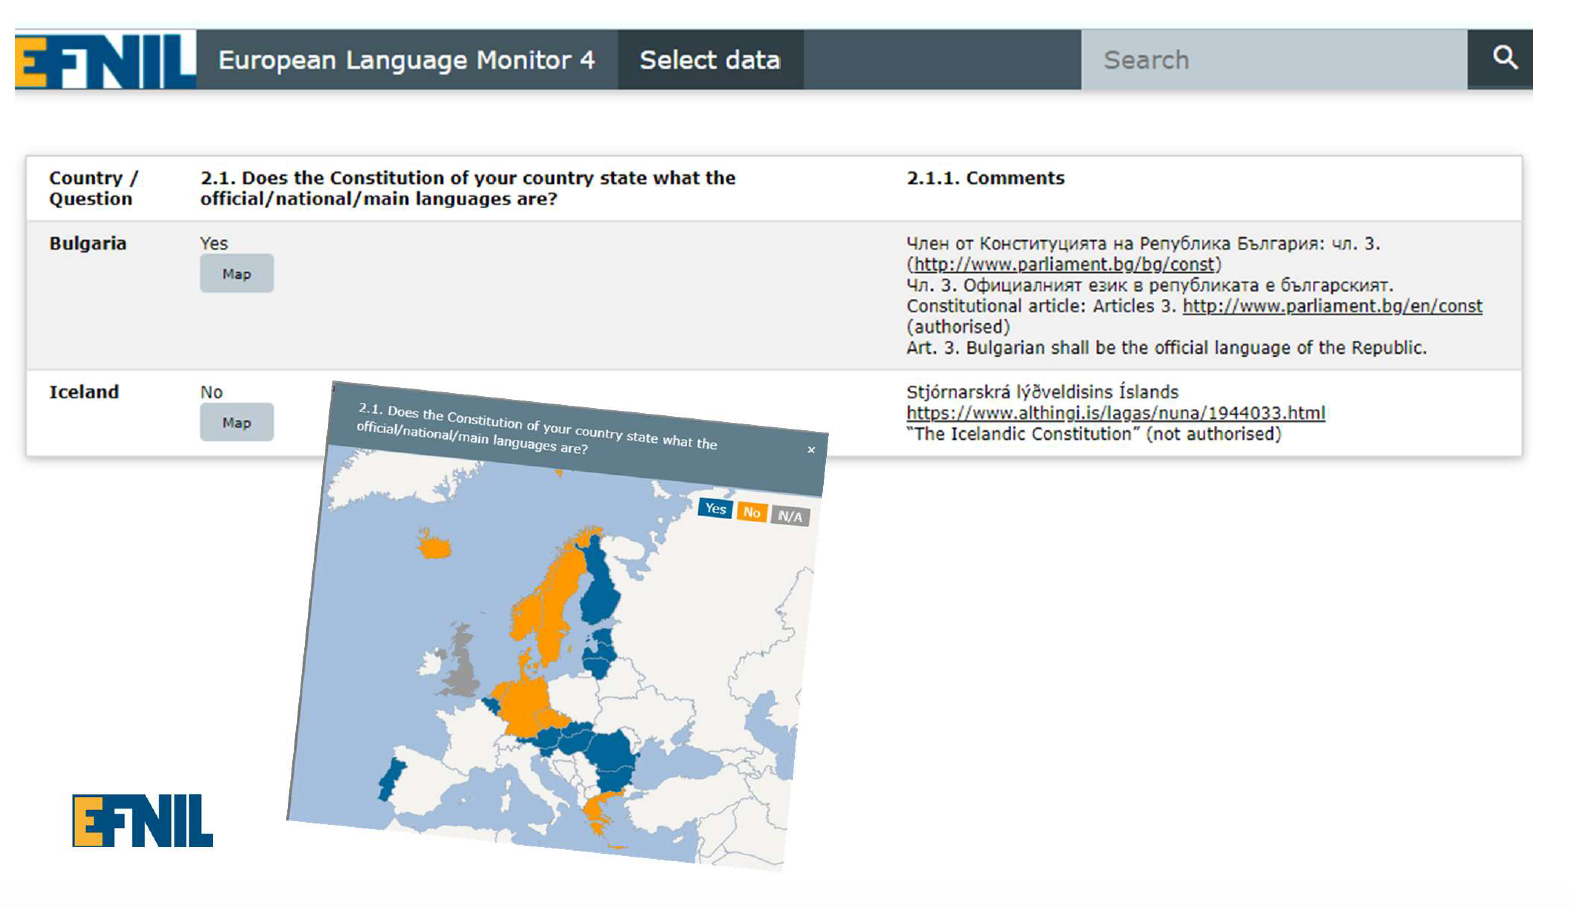Click the map popup title text
This screenshot has width=1570, height=908.
pyautogui.click(x=537, y=428)
